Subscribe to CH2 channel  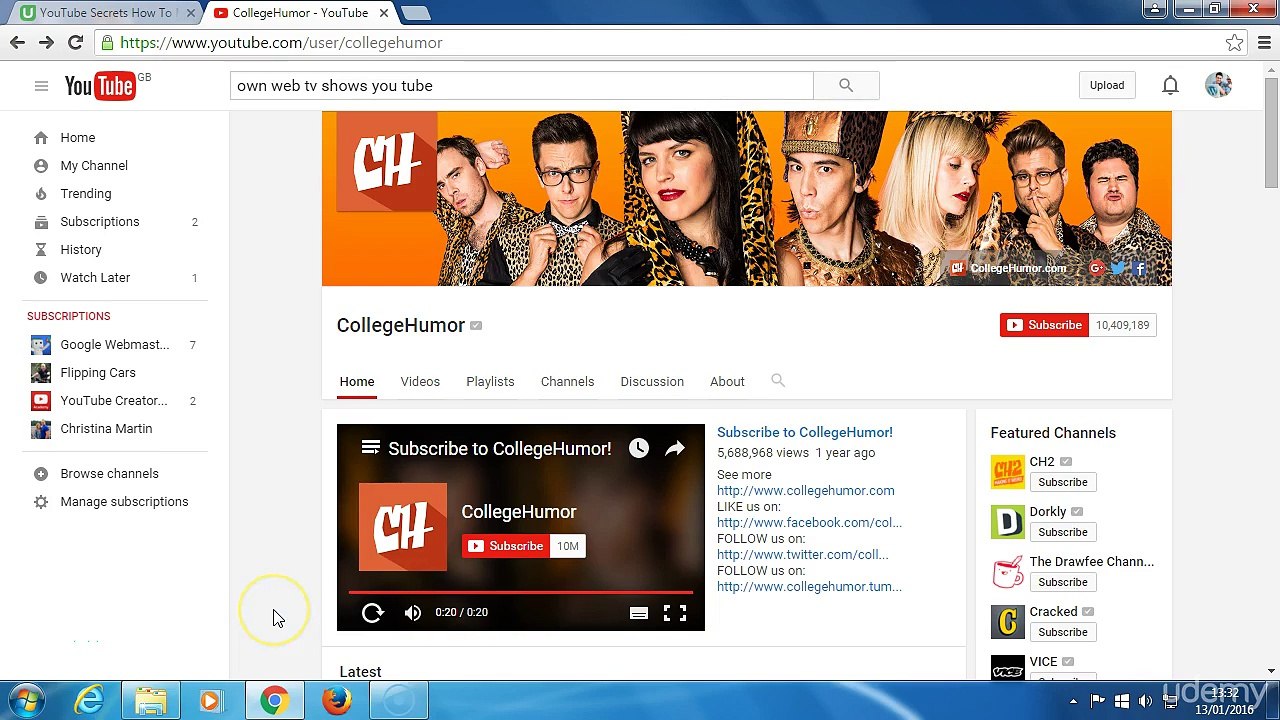pos(1062,482)
